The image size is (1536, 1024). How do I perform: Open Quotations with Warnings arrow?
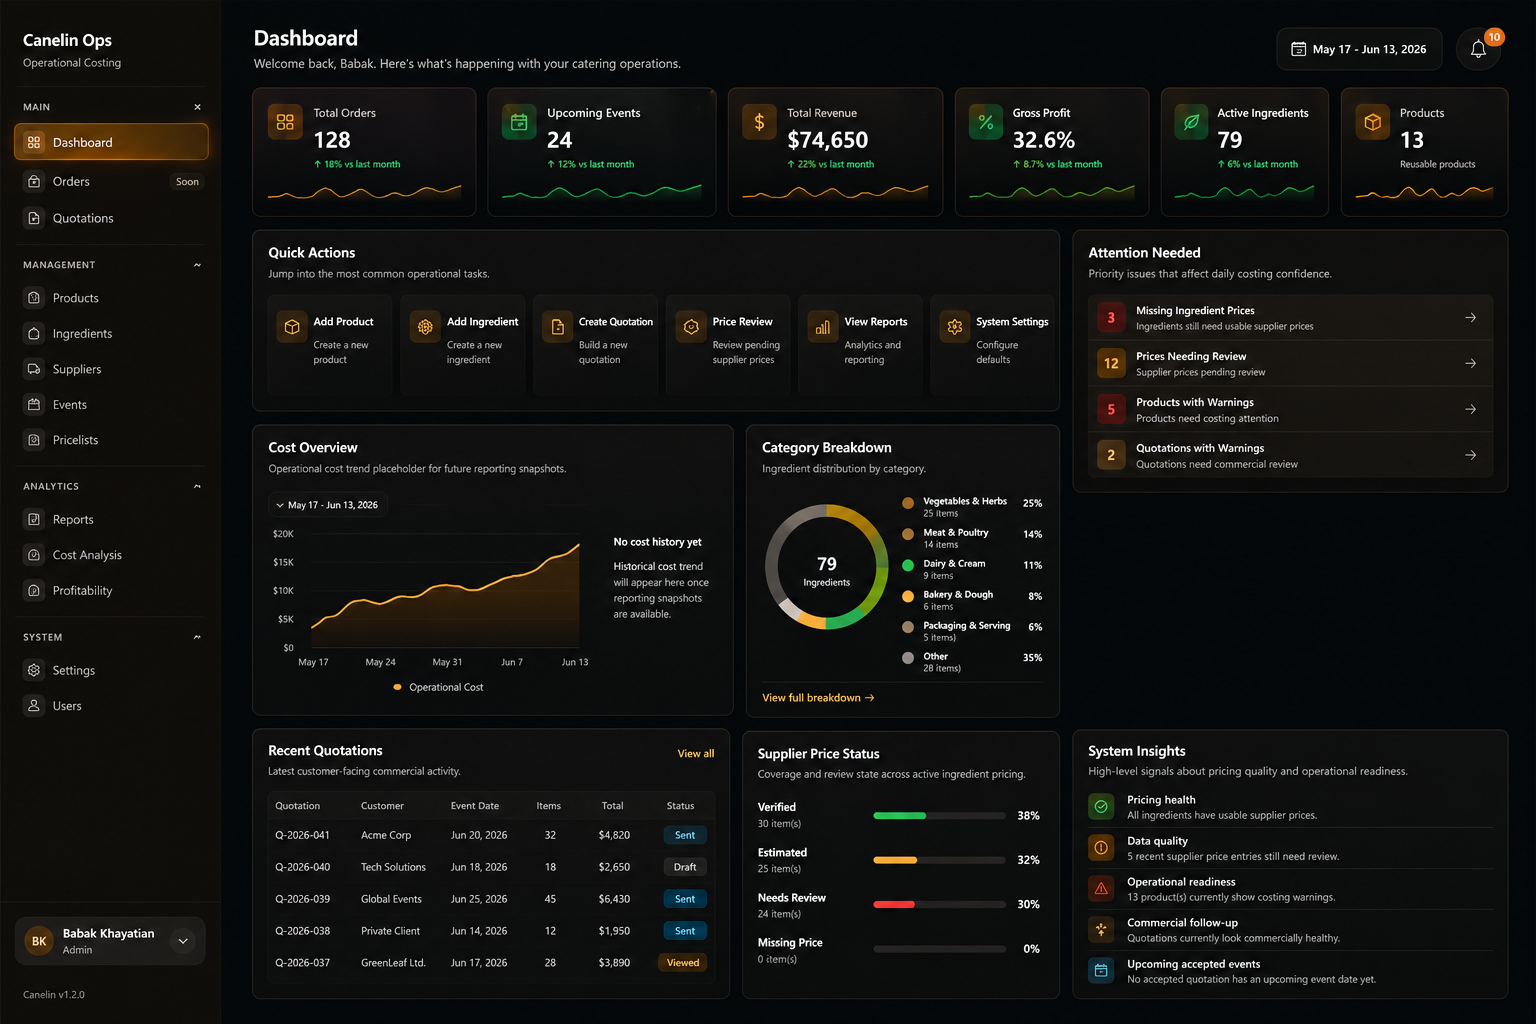click(1470, 455)
